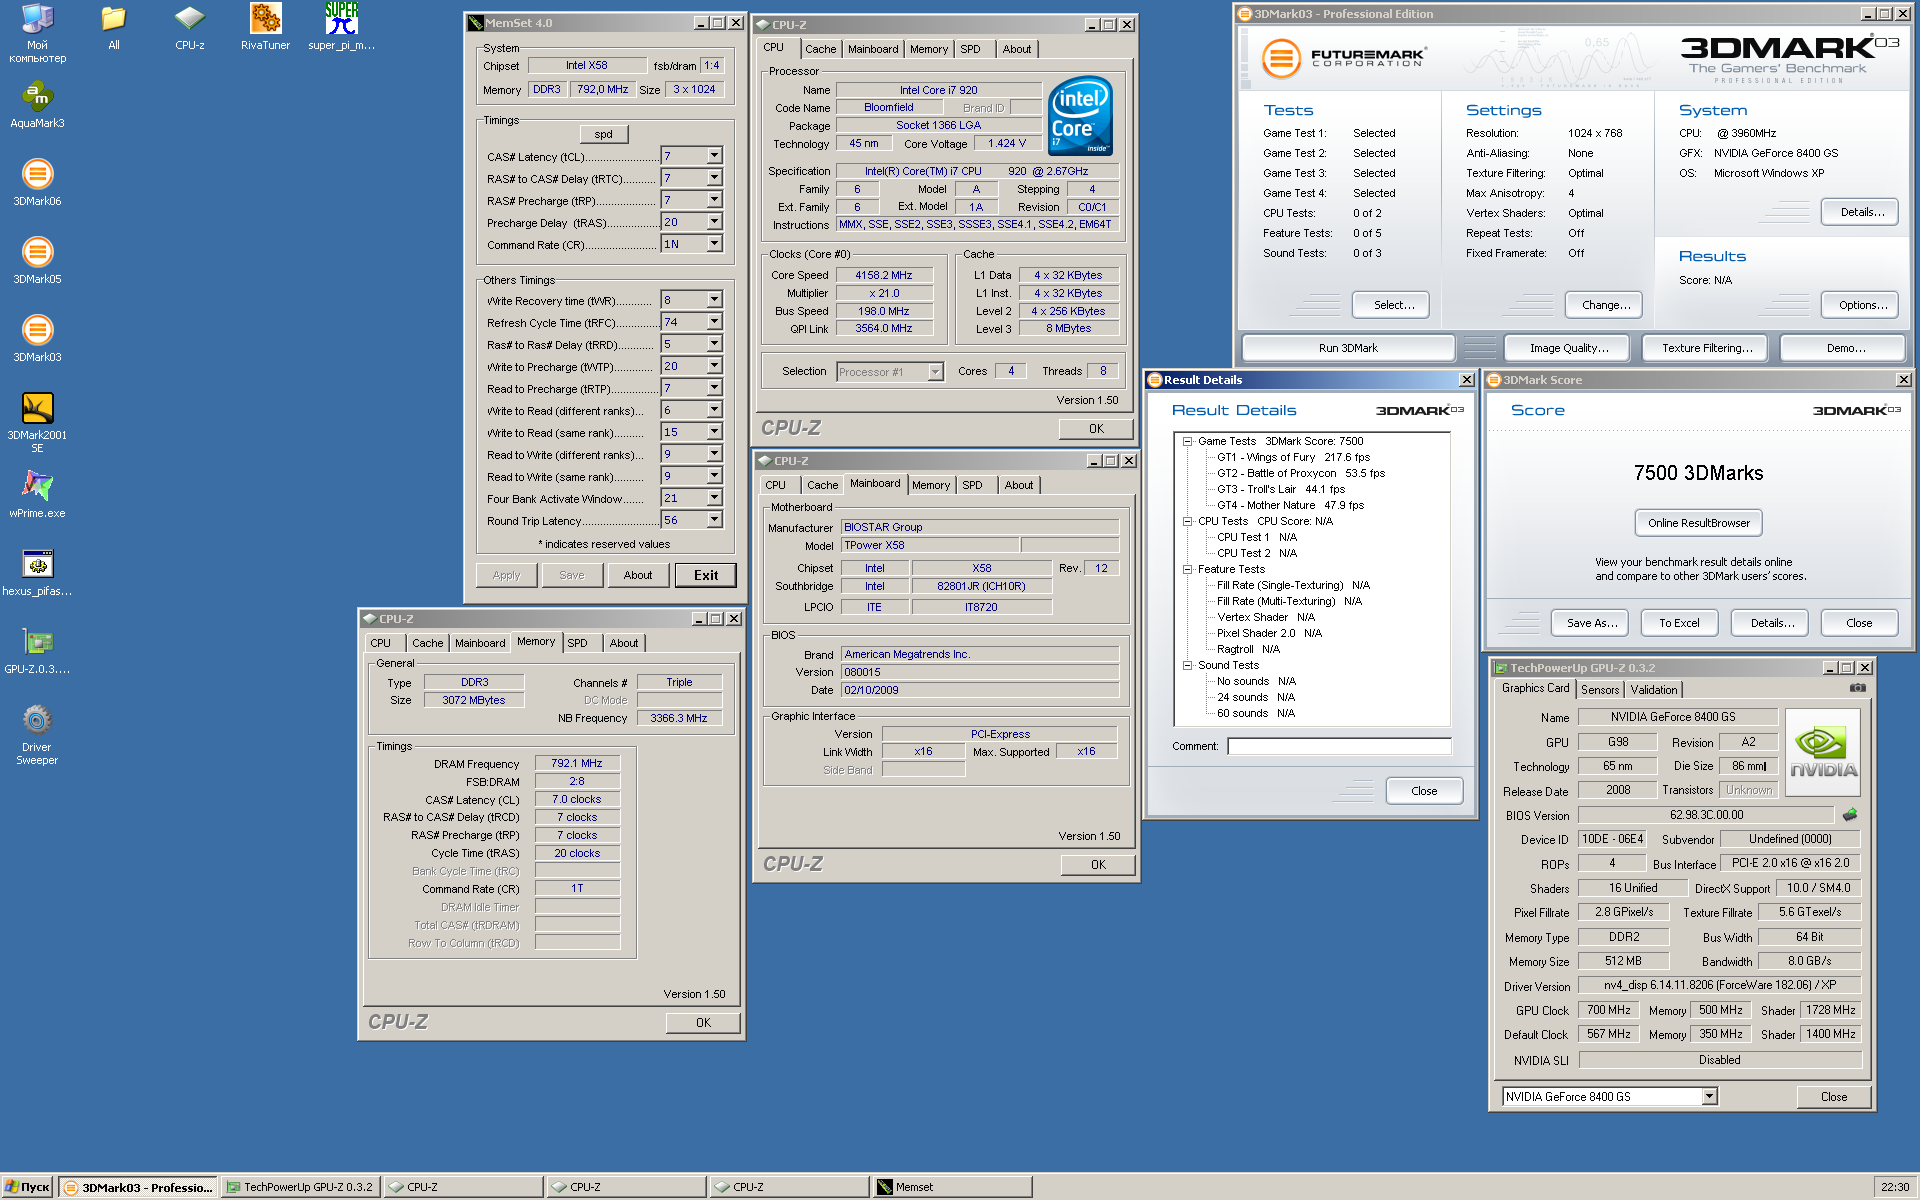Launch the AquaMark3 desktop icon

37,105
